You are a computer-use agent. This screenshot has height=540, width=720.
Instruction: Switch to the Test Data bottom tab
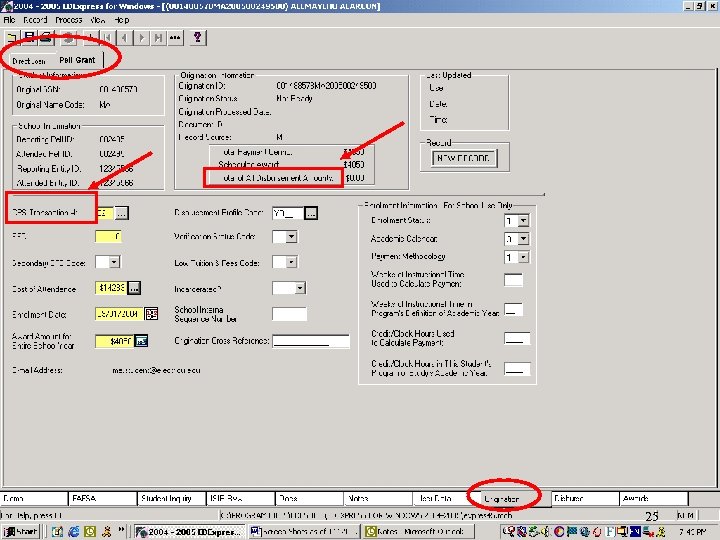[447, 498]
